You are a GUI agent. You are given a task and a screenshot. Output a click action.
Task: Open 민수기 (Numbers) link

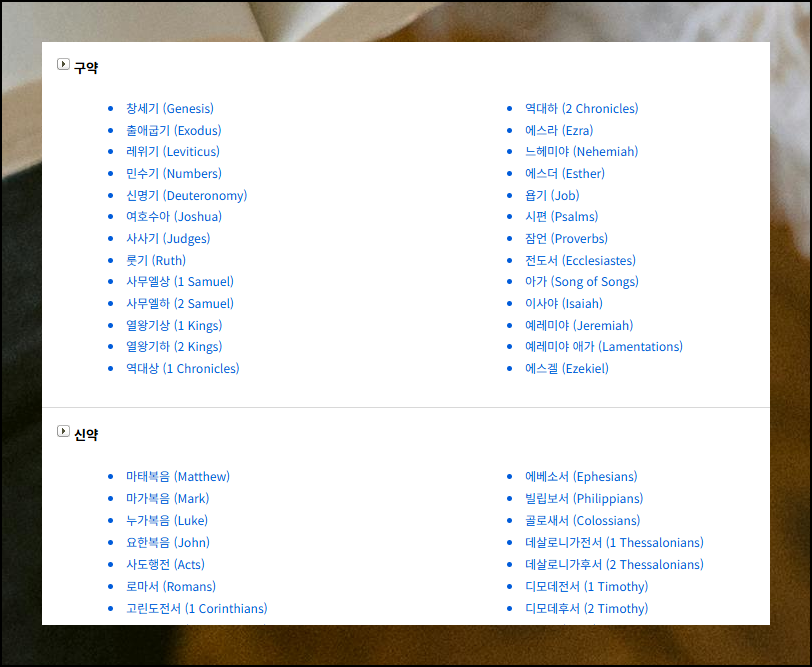tap(174, 173)
